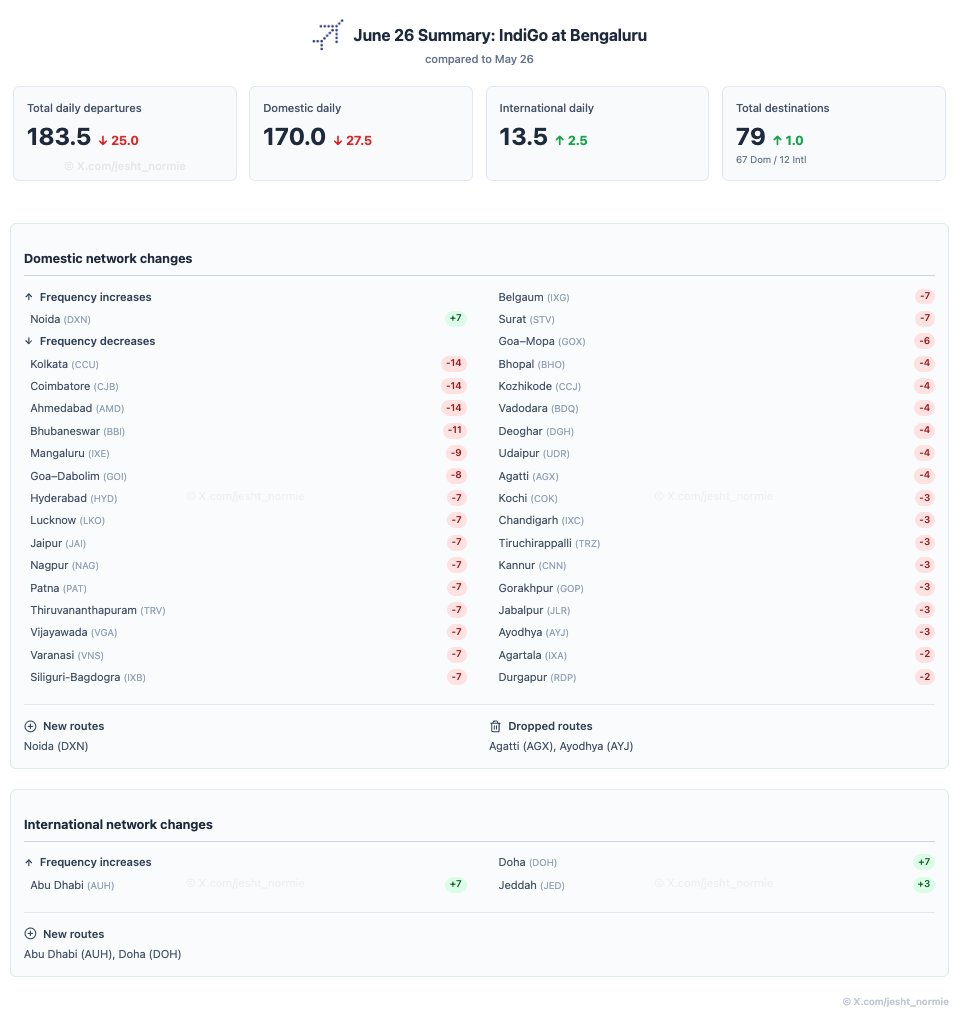Click the up arrow by international Frequency increases
Image resolution: width=961 pixels, height=1014 pixels.
(x=28, y=862)
